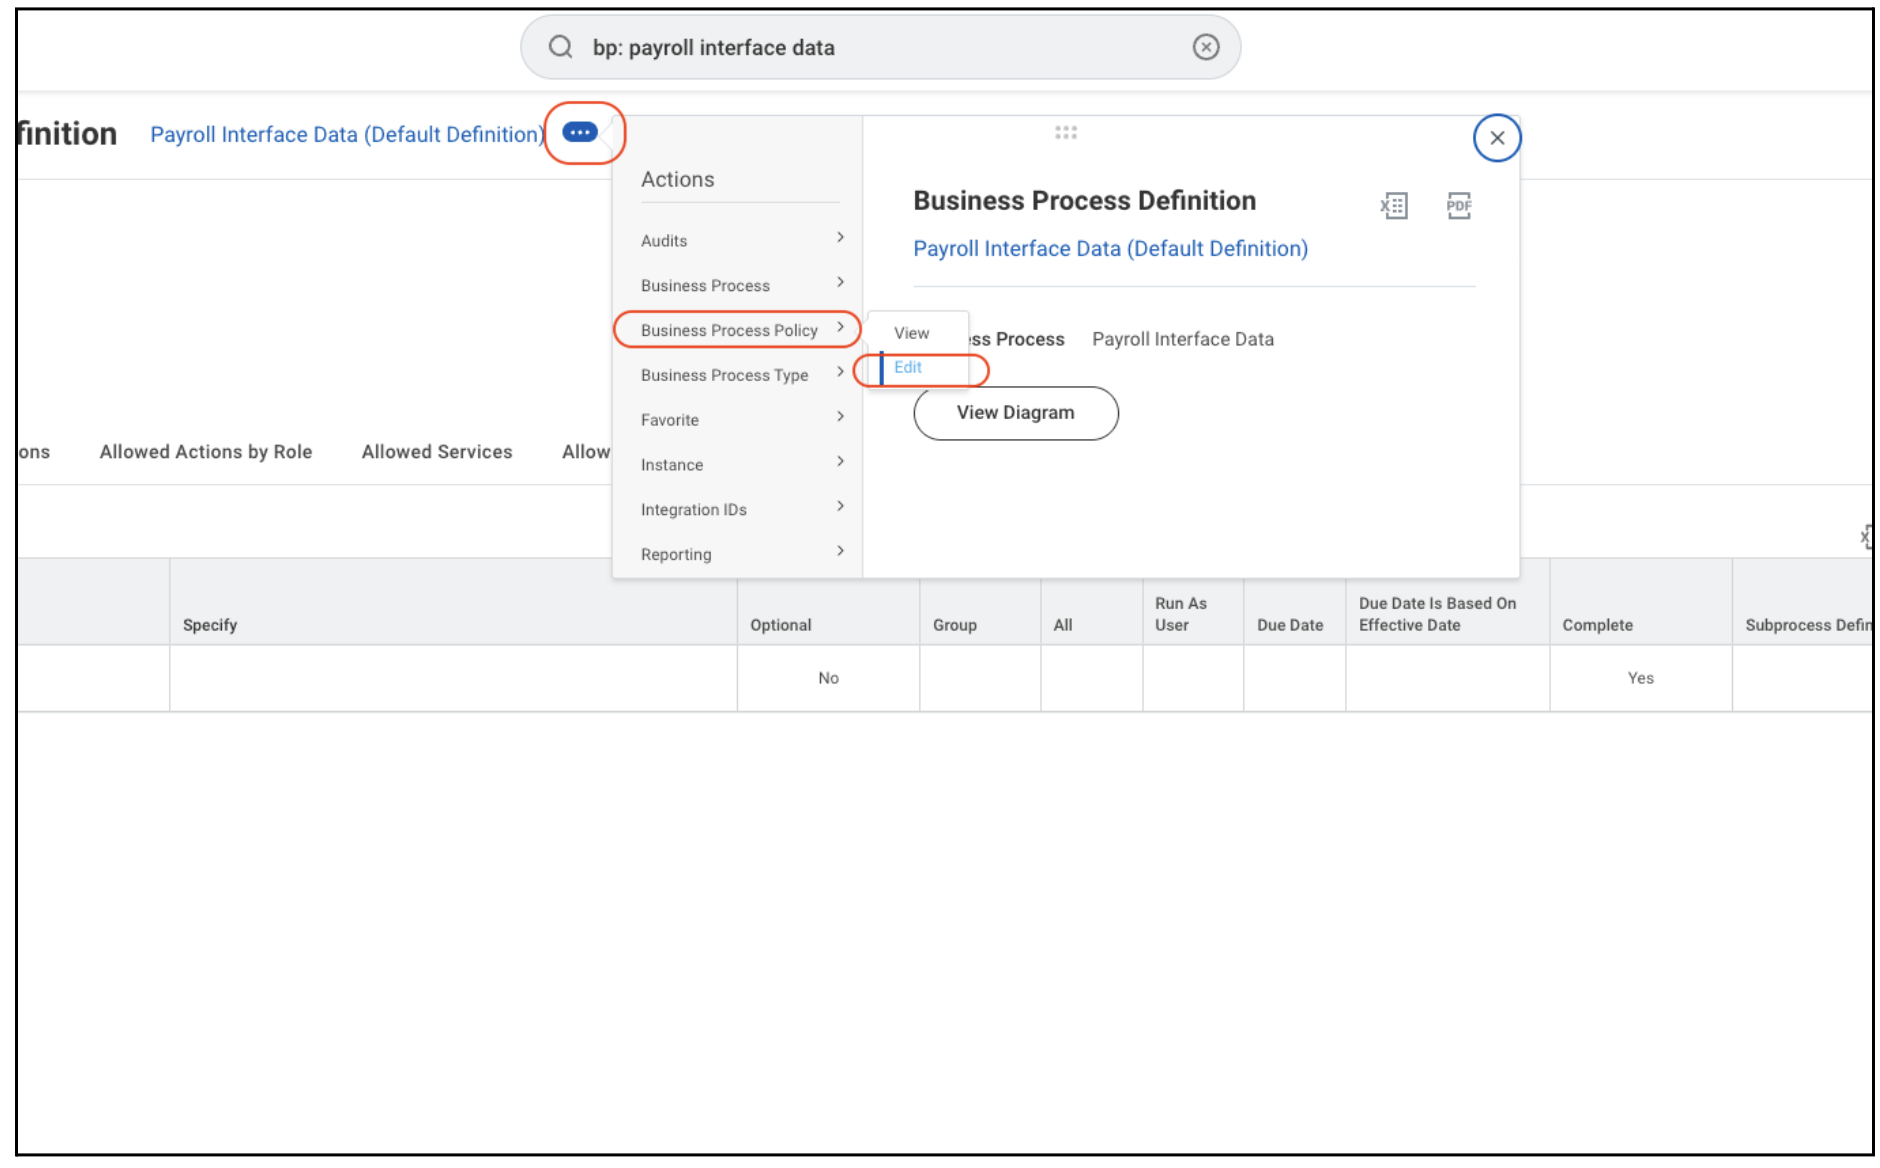Export definition to Excel icon
1880x1168 pixels.
[1394, 206]
